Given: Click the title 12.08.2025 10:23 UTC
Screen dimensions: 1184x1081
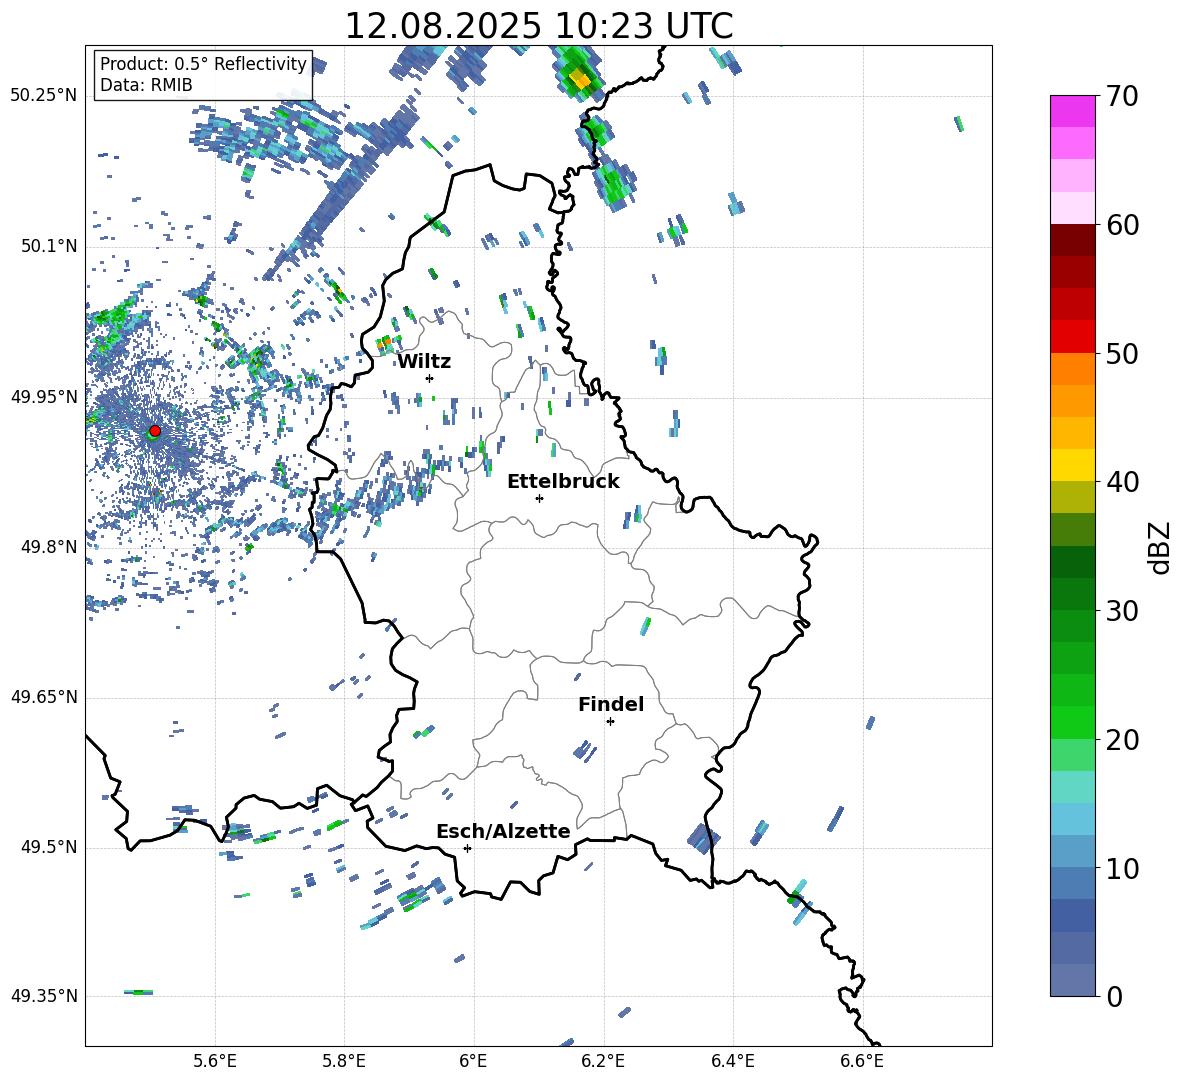Looking at the screenshot, I should [538, 26].
